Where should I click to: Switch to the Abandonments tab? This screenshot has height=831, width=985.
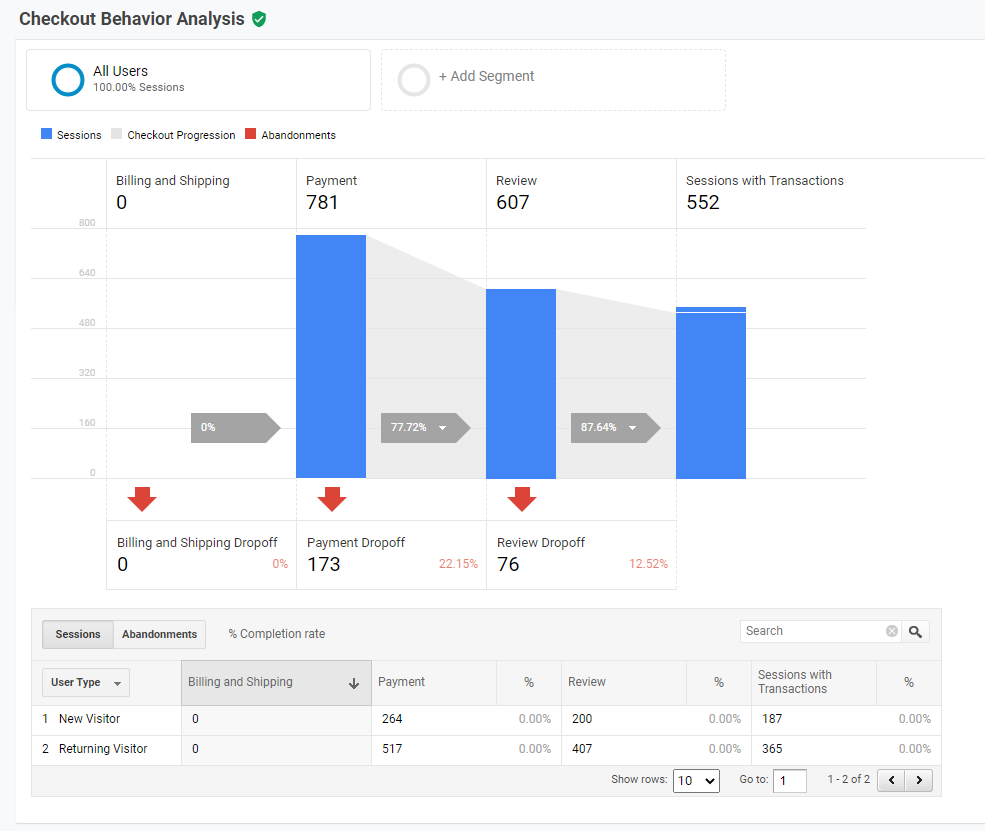pos(160,634)
